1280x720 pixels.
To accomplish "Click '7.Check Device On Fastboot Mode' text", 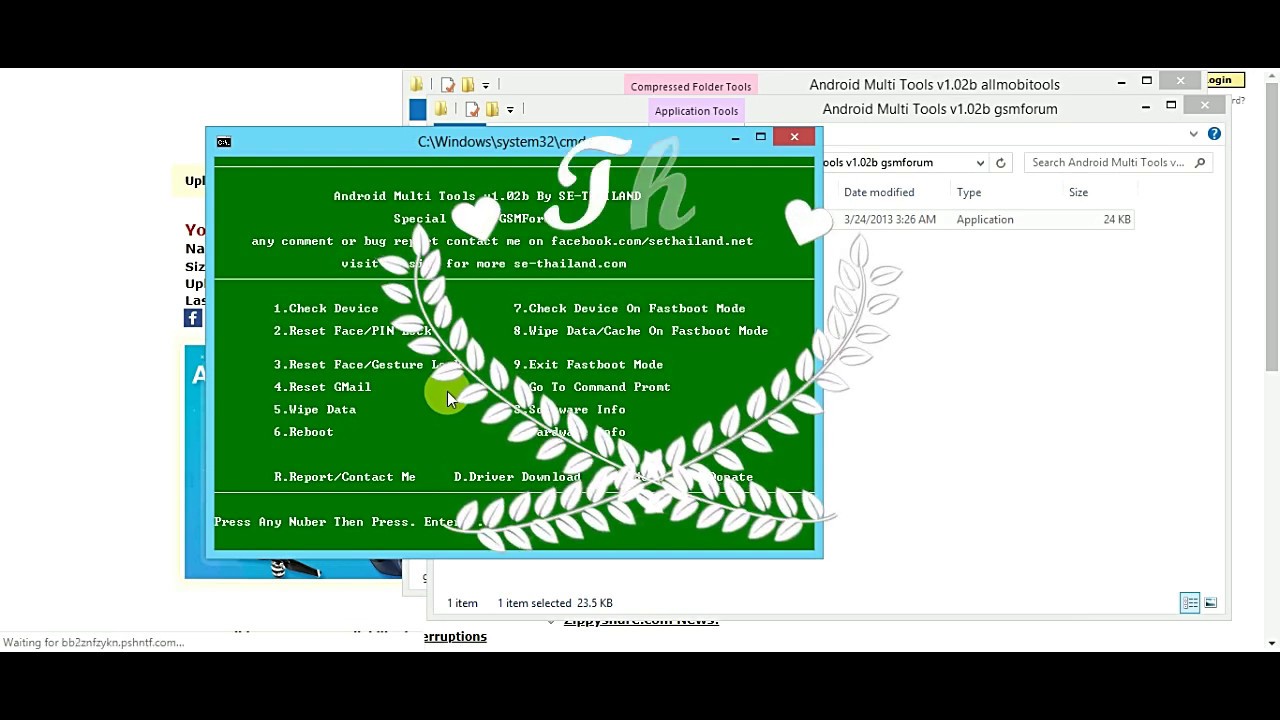I will [629, 309].
